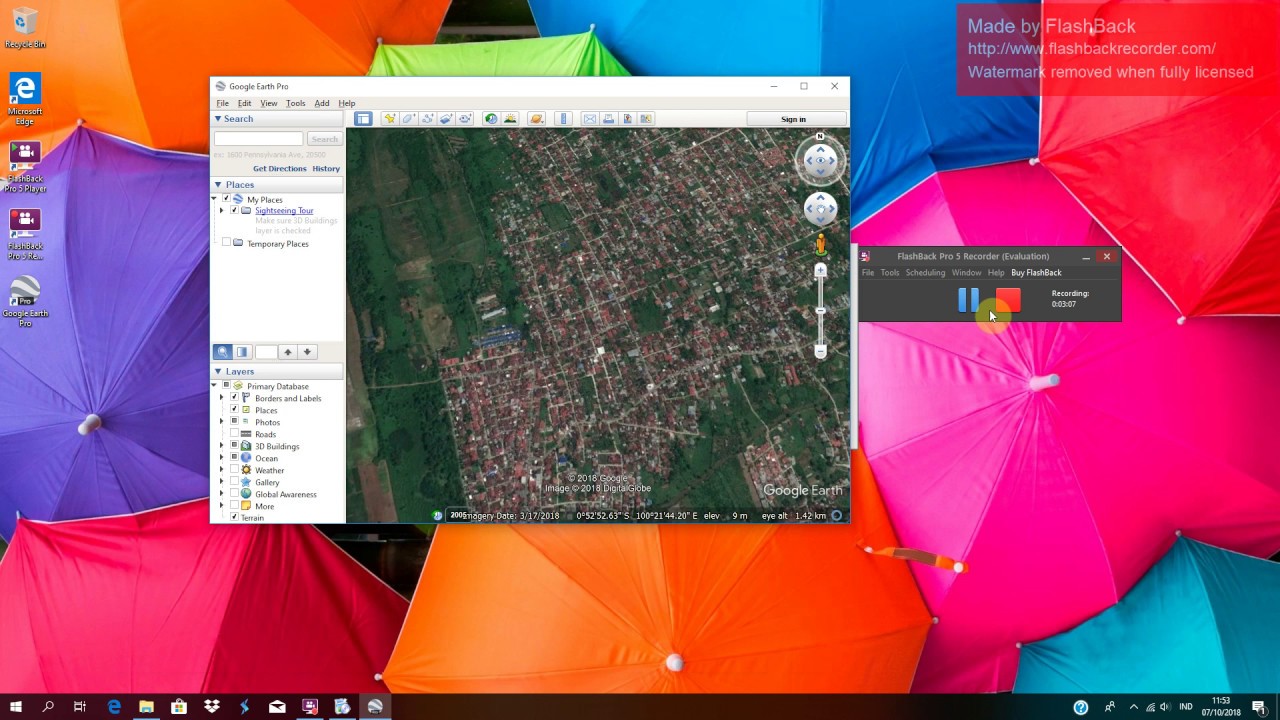The image size is (1280, 720).
Task: Click View in Google Maps icon
Action: [x=646, y=119]
